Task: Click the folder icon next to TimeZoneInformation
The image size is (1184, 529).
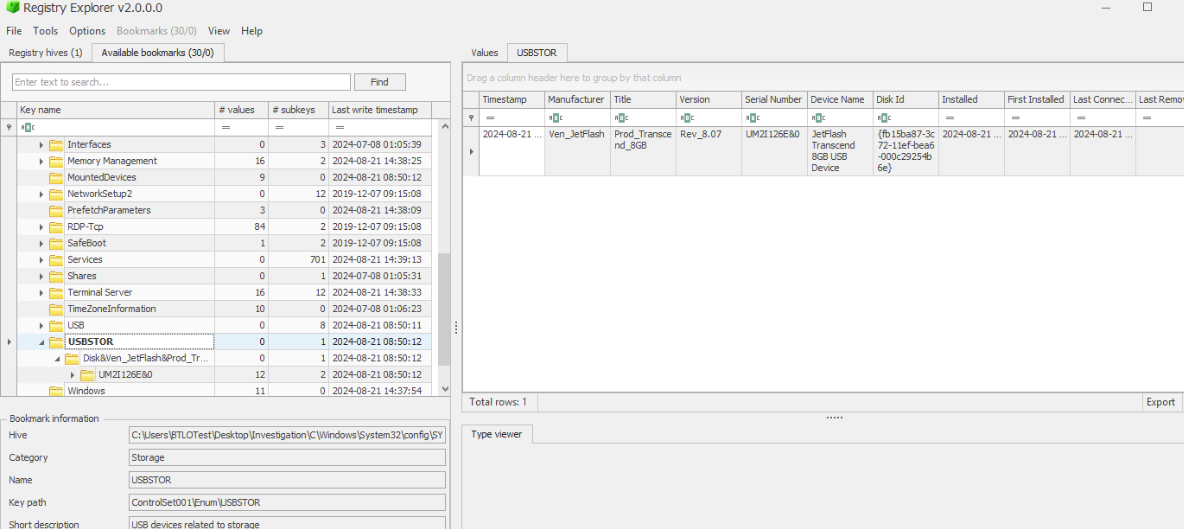Action: (x=56, y=309)
